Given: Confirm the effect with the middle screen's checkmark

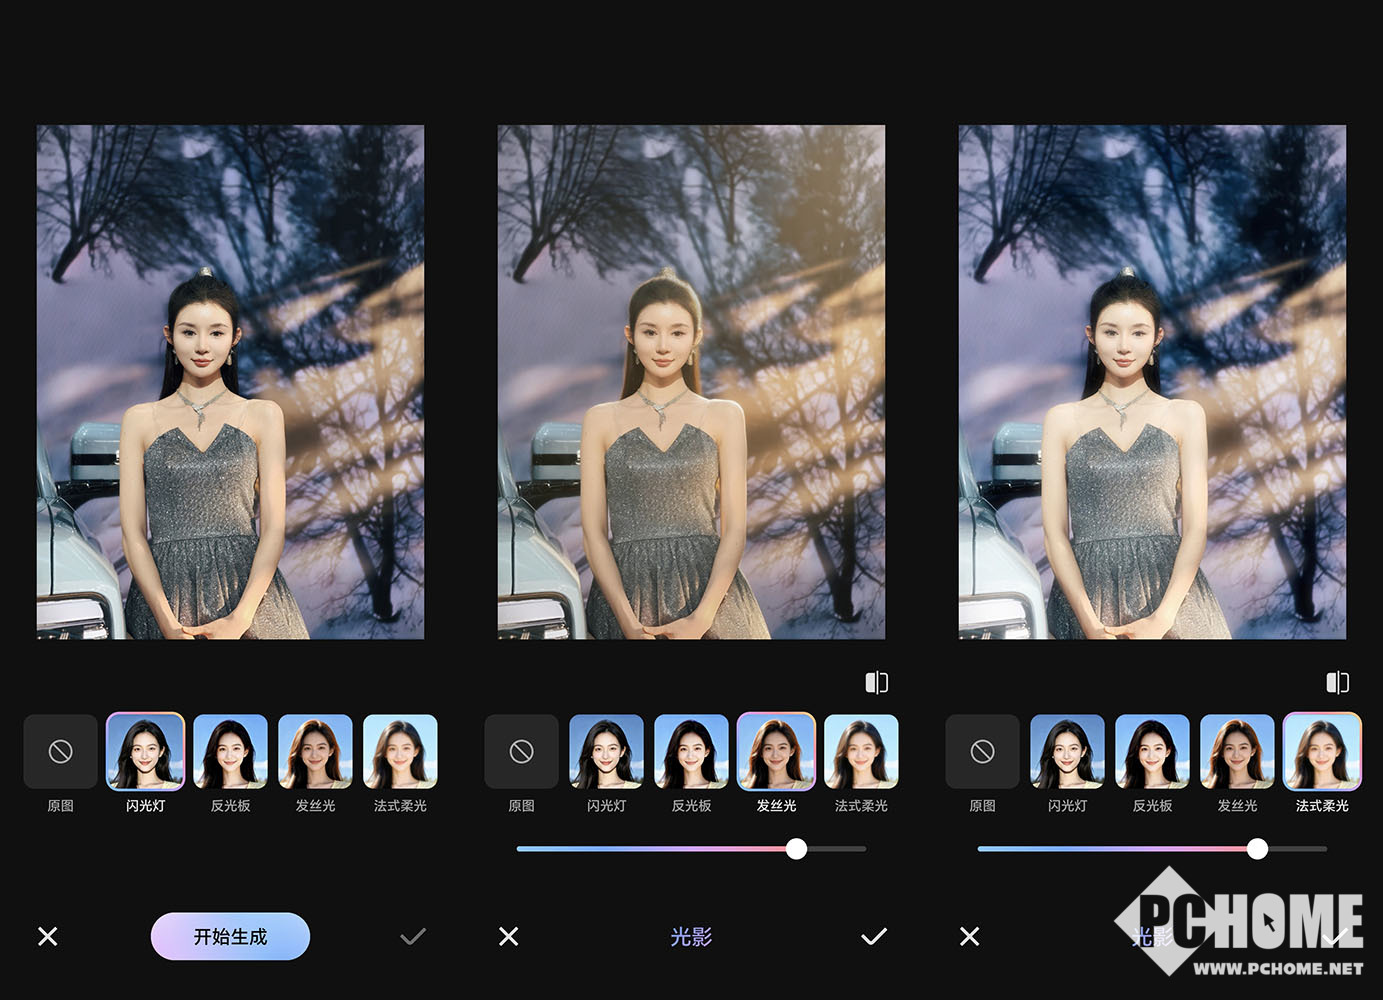Looking at the screenshot, I should click(873, 936).
